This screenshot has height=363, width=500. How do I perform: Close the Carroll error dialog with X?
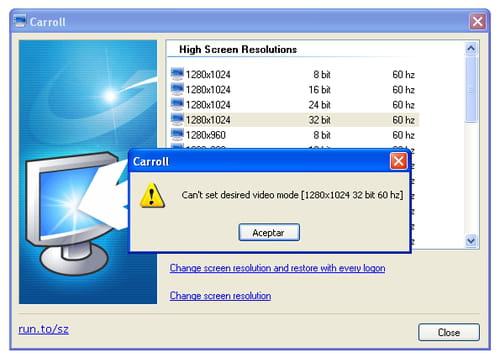pyautogui.click(x=398, y=161)
